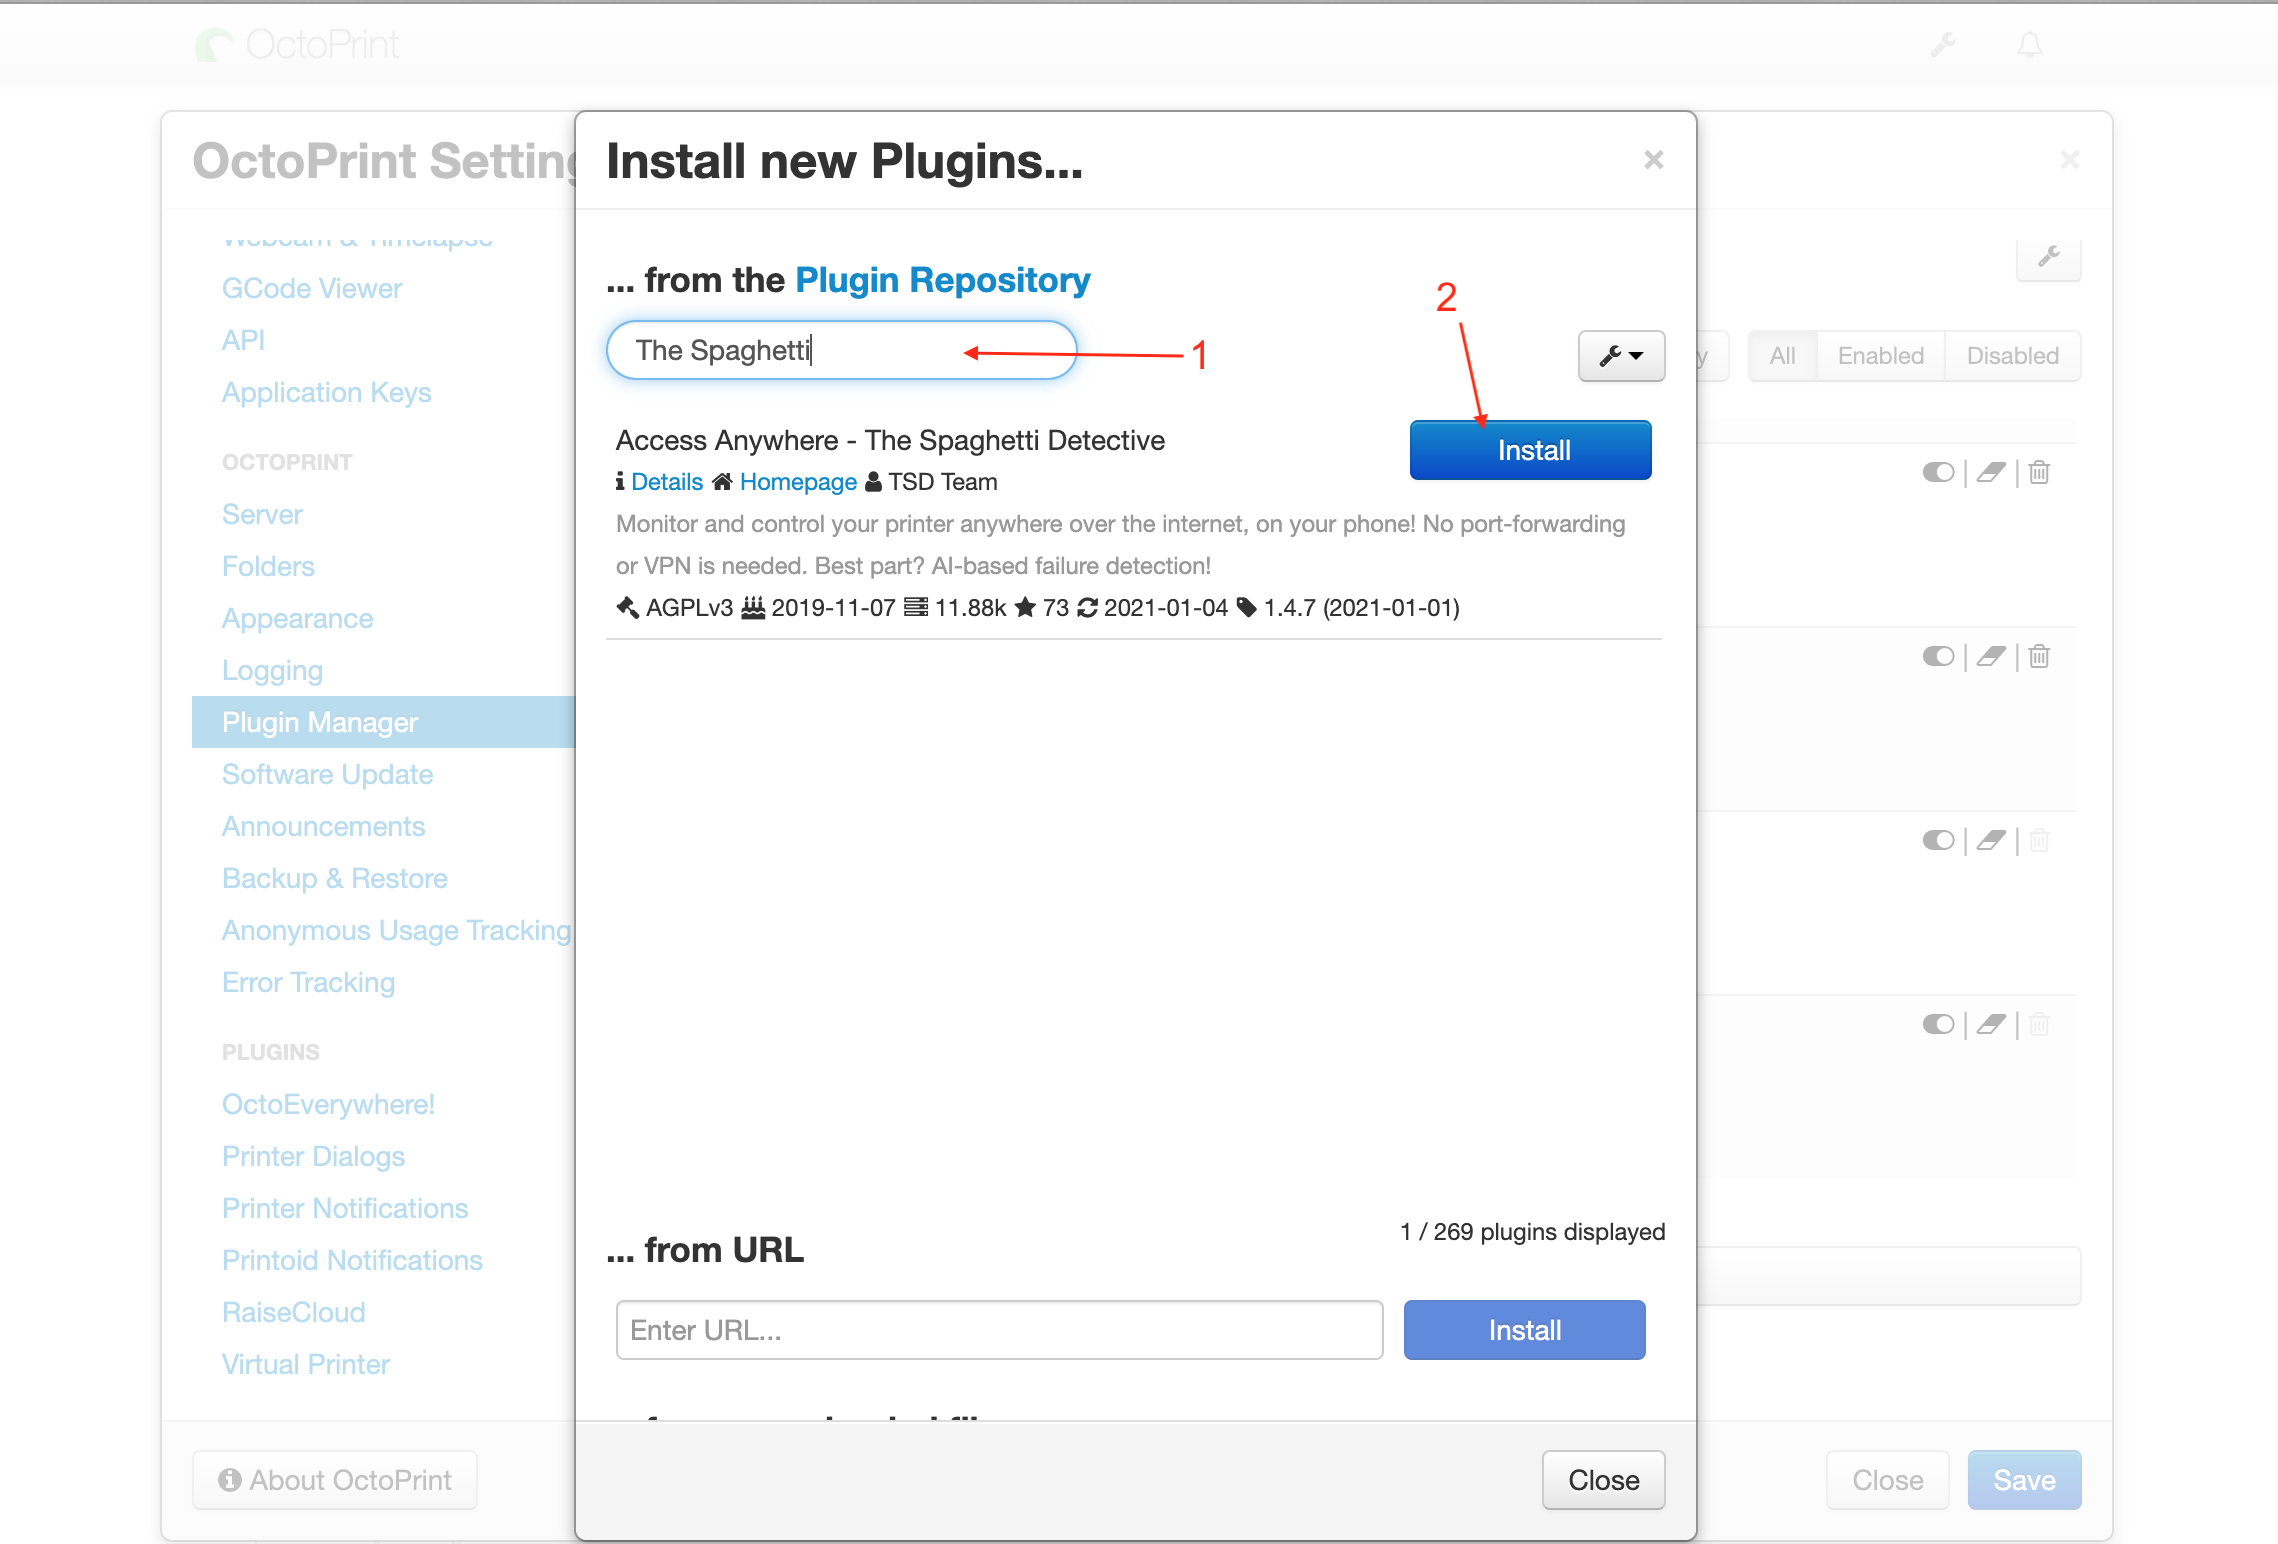Toggle the first plugin's enable switch
2278x1544 pixels.
point(1938,472)
